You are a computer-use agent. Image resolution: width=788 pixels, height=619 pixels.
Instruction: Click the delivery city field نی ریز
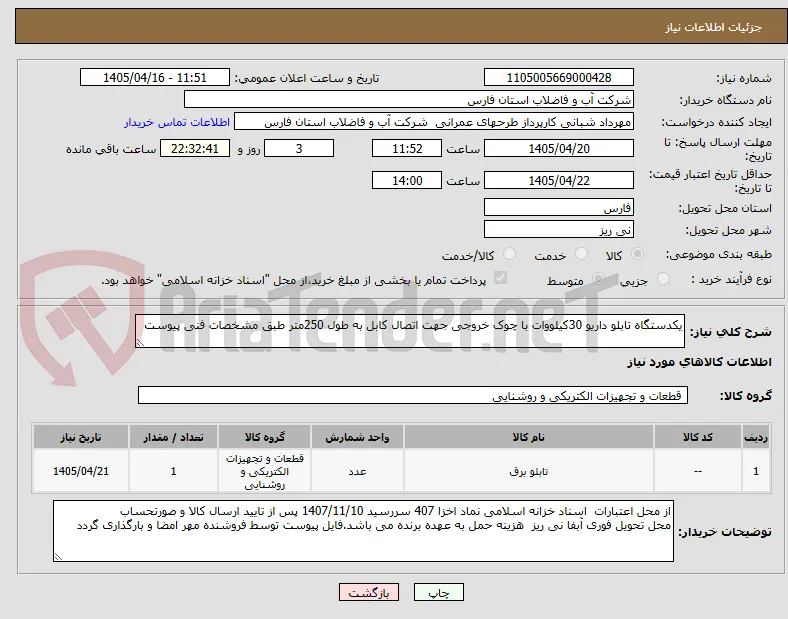pyautogui.click(x=559, y=230)
